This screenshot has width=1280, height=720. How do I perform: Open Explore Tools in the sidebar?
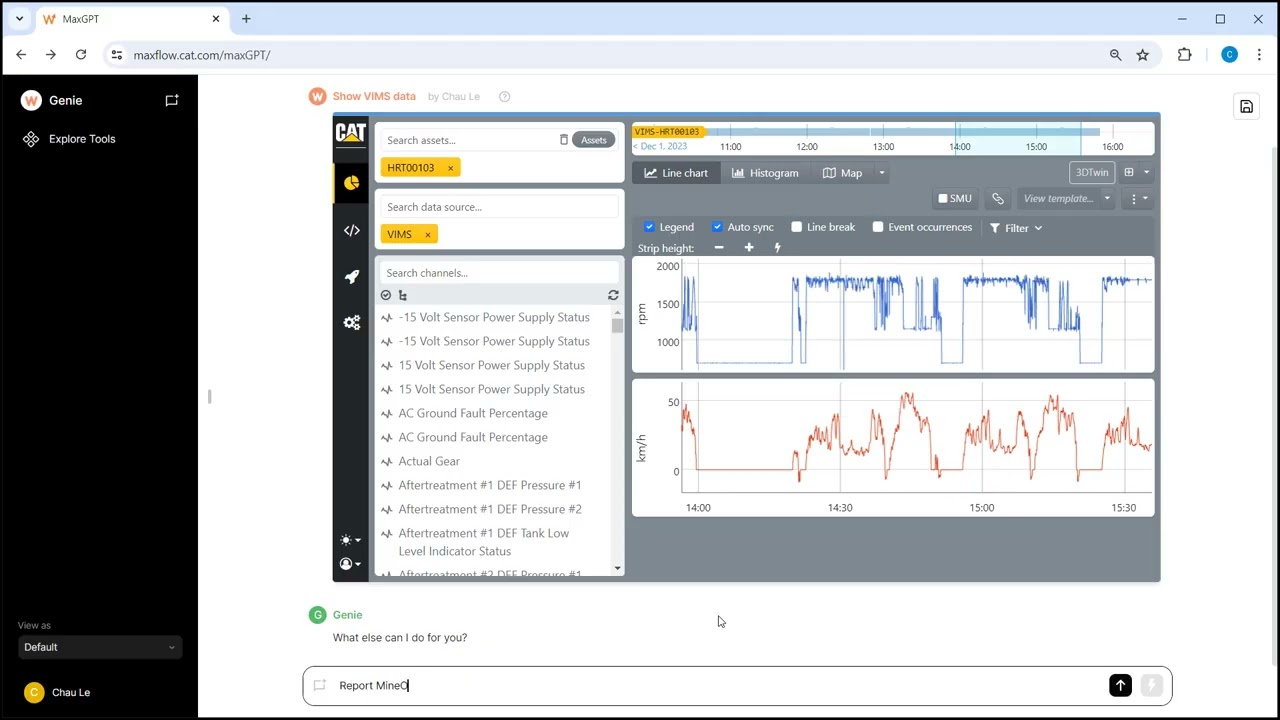(82, 139)
